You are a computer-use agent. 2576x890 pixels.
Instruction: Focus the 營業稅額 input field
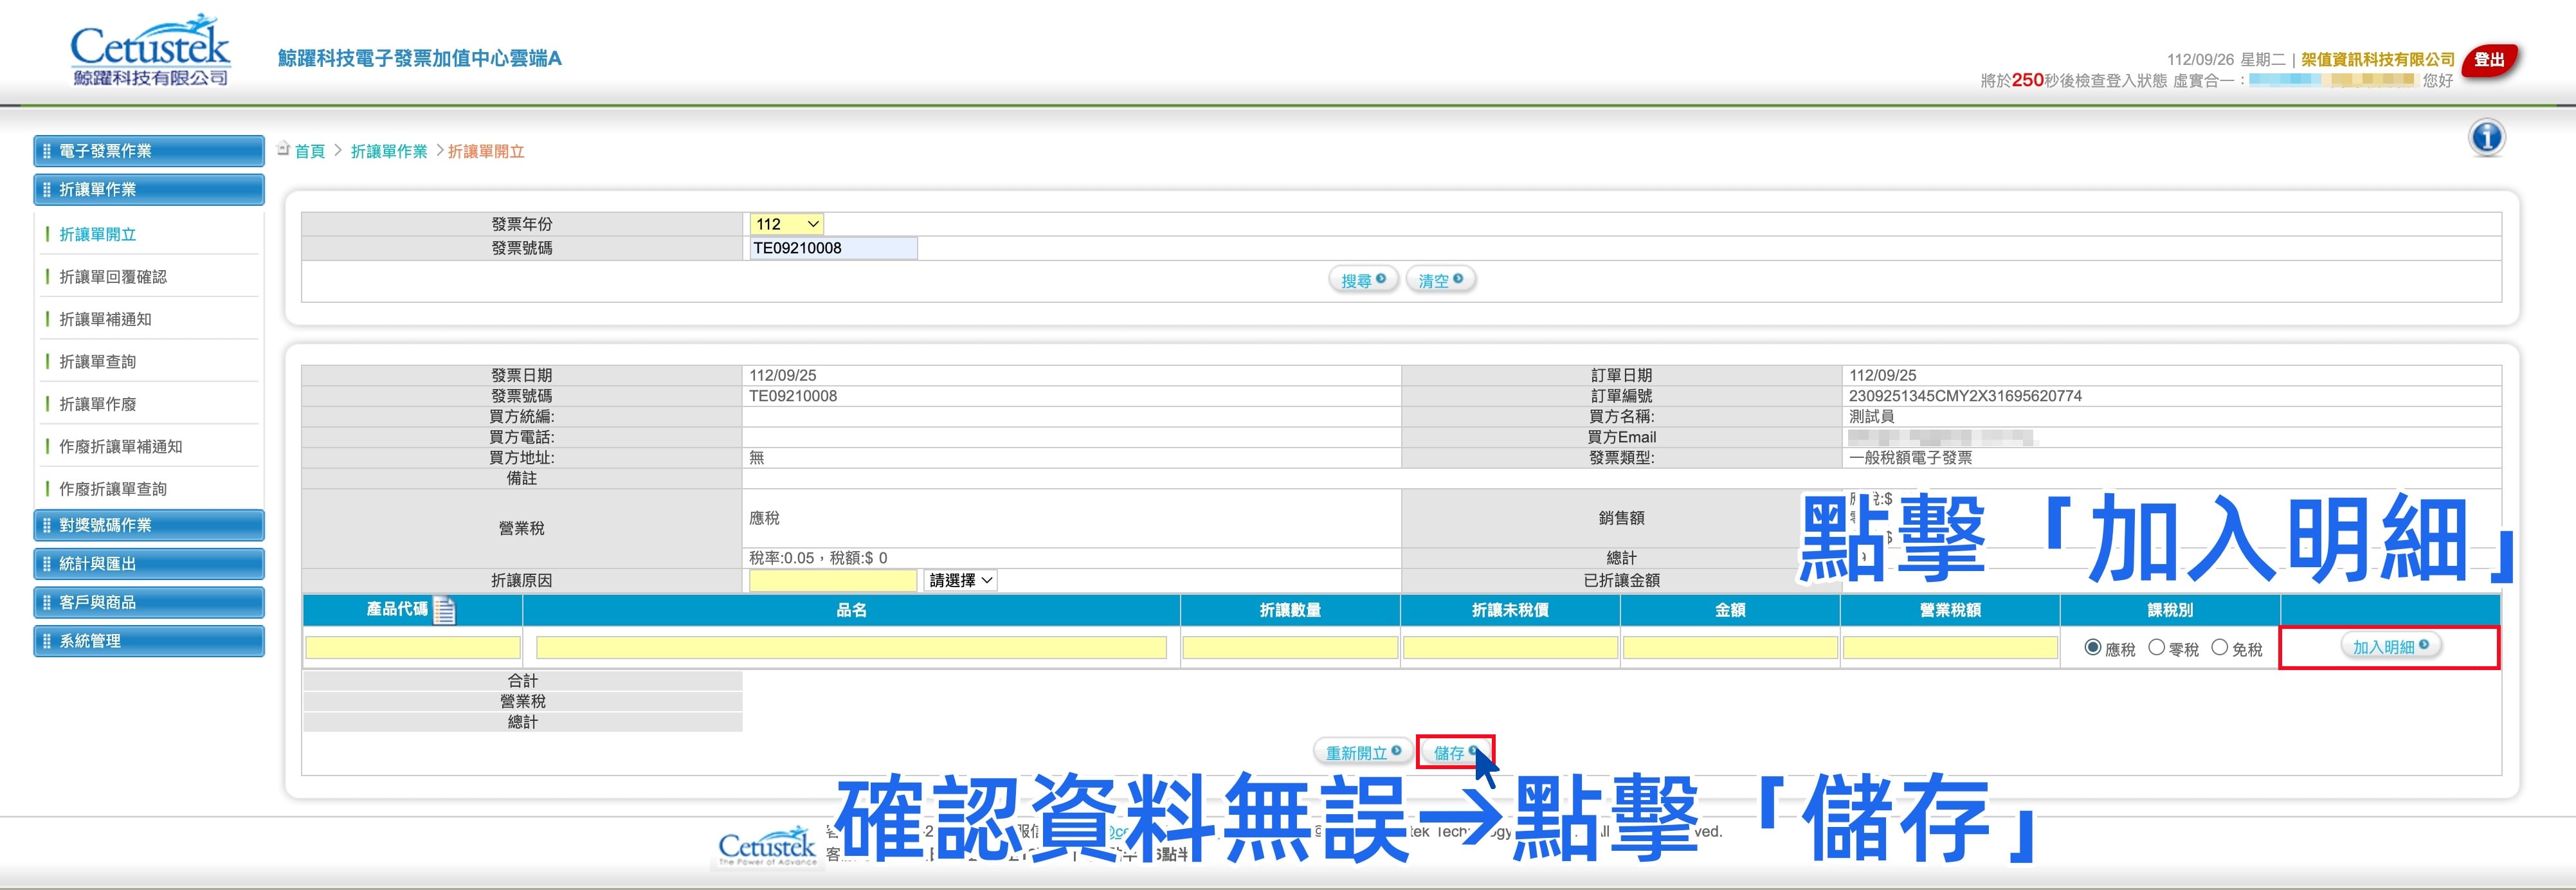(x=1950, y=648)
